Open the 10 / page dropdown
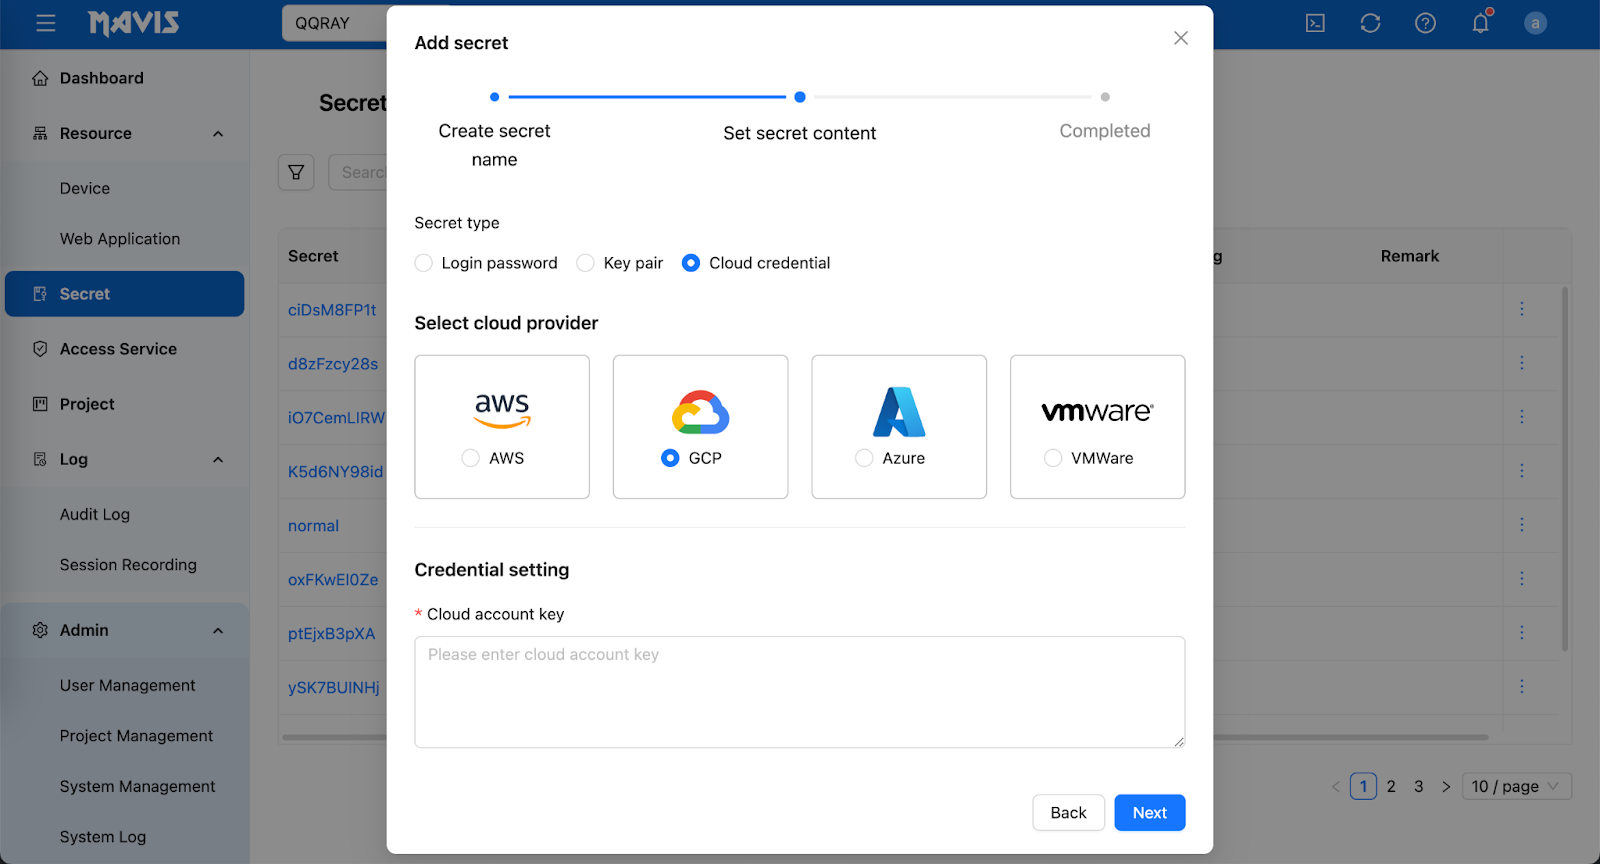The width and height of the screenshot is (1600, 864). pos(1516,787)
